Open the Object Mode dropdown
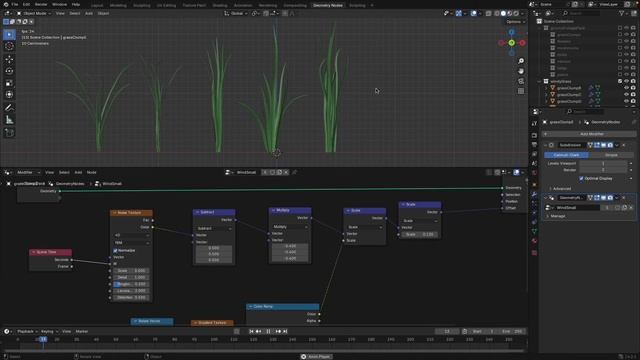The height and width of the screenshot is (360, 640). [x=33, y=13]
